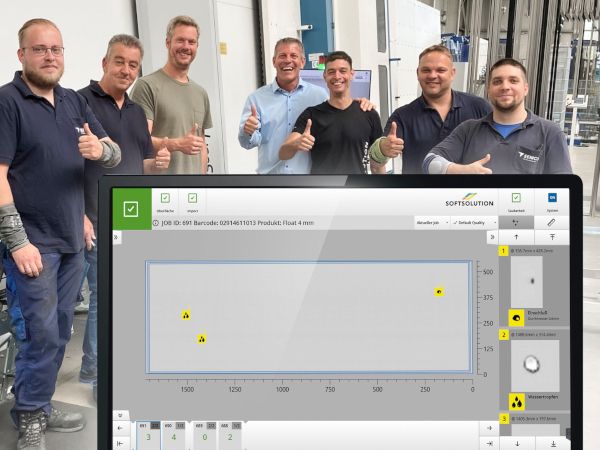The width and height of the screenshot is (600, 450).
Task: Click the info icon beside JOB ID
Action: click(155, 223)
